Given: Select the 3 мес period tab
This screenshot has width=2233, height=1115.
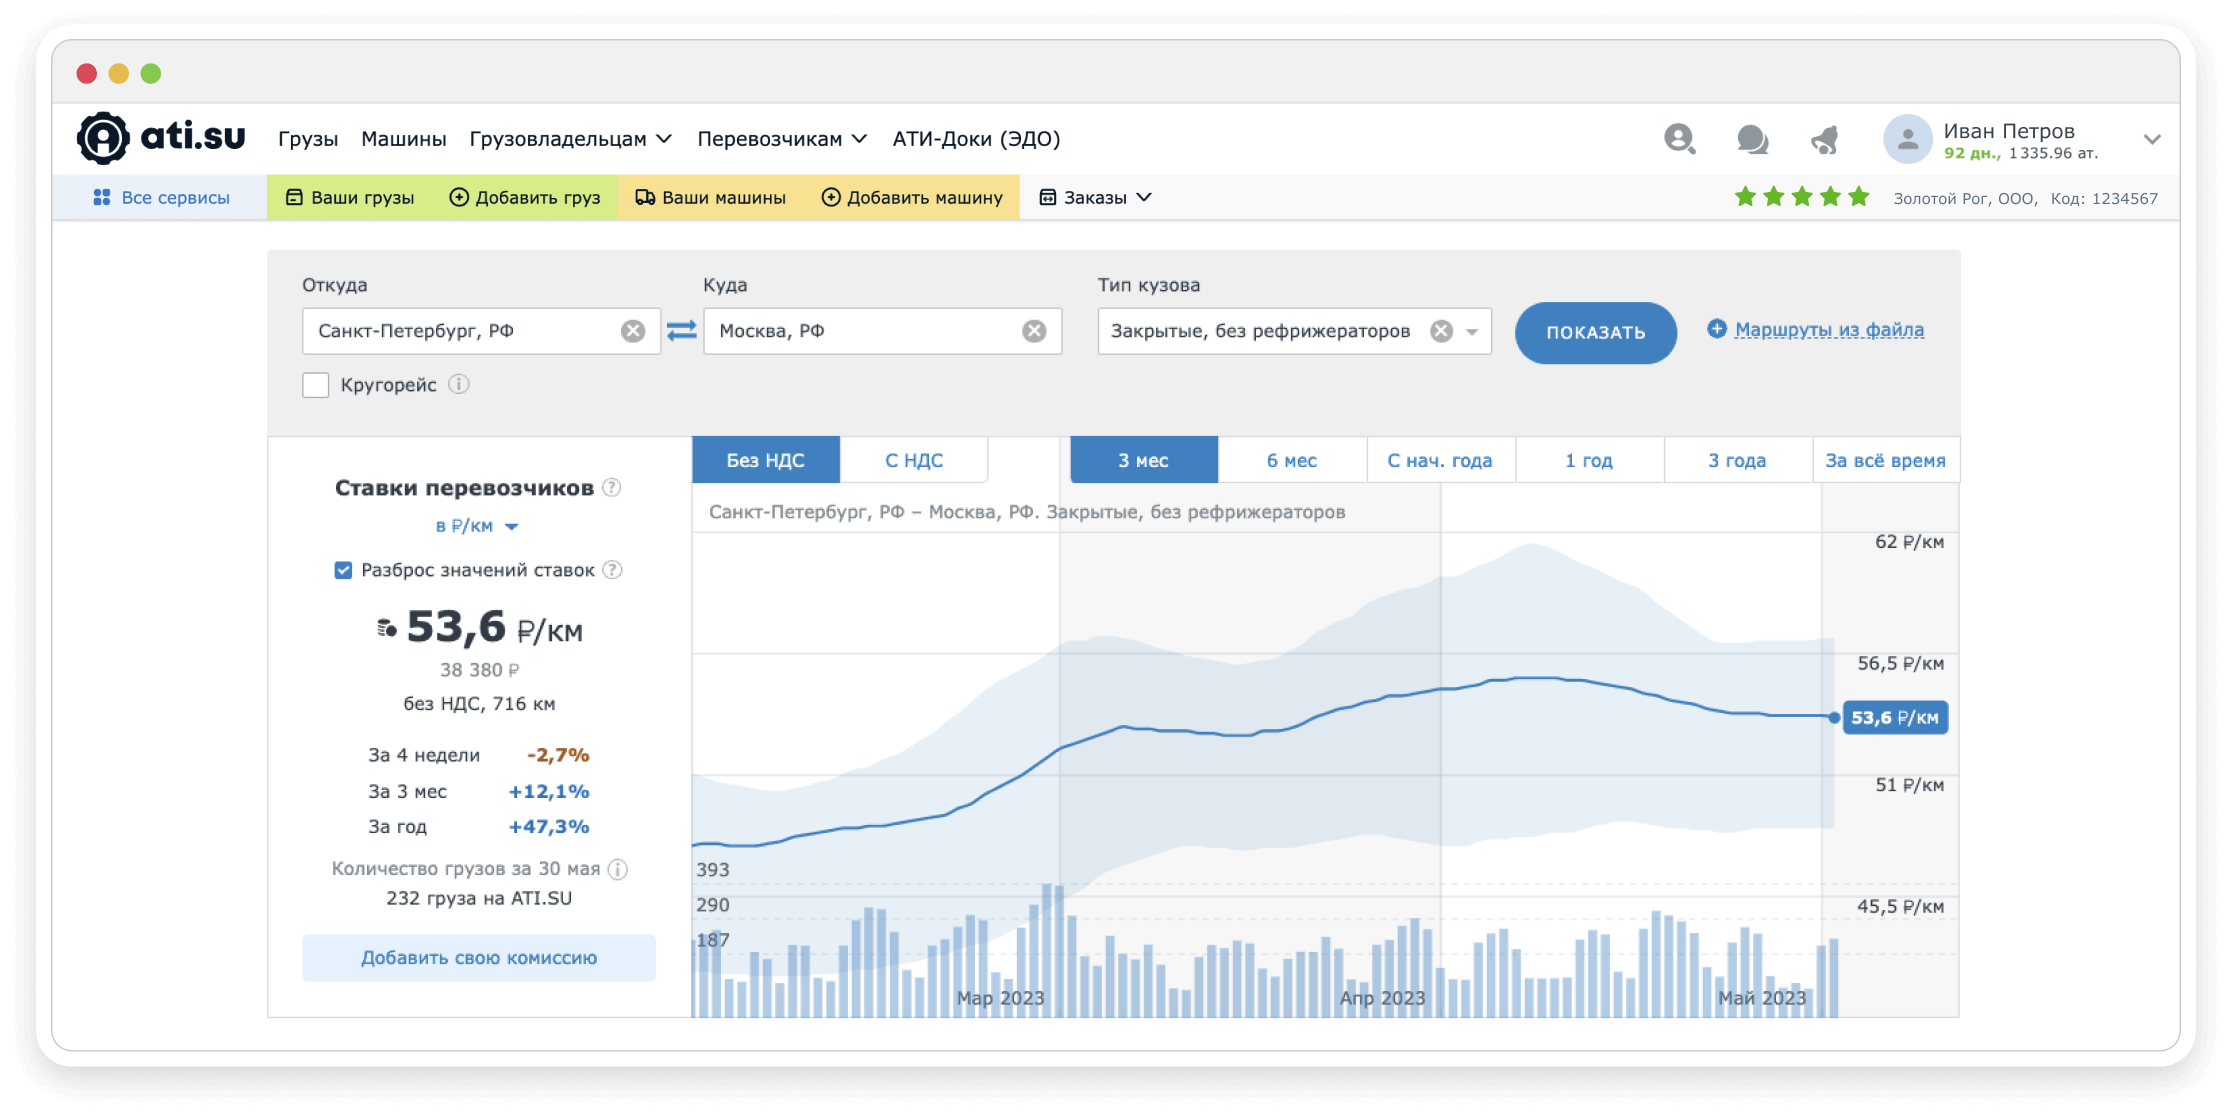Looking at the screenshot, I should pyautogui.click(x=1143, y=460).
